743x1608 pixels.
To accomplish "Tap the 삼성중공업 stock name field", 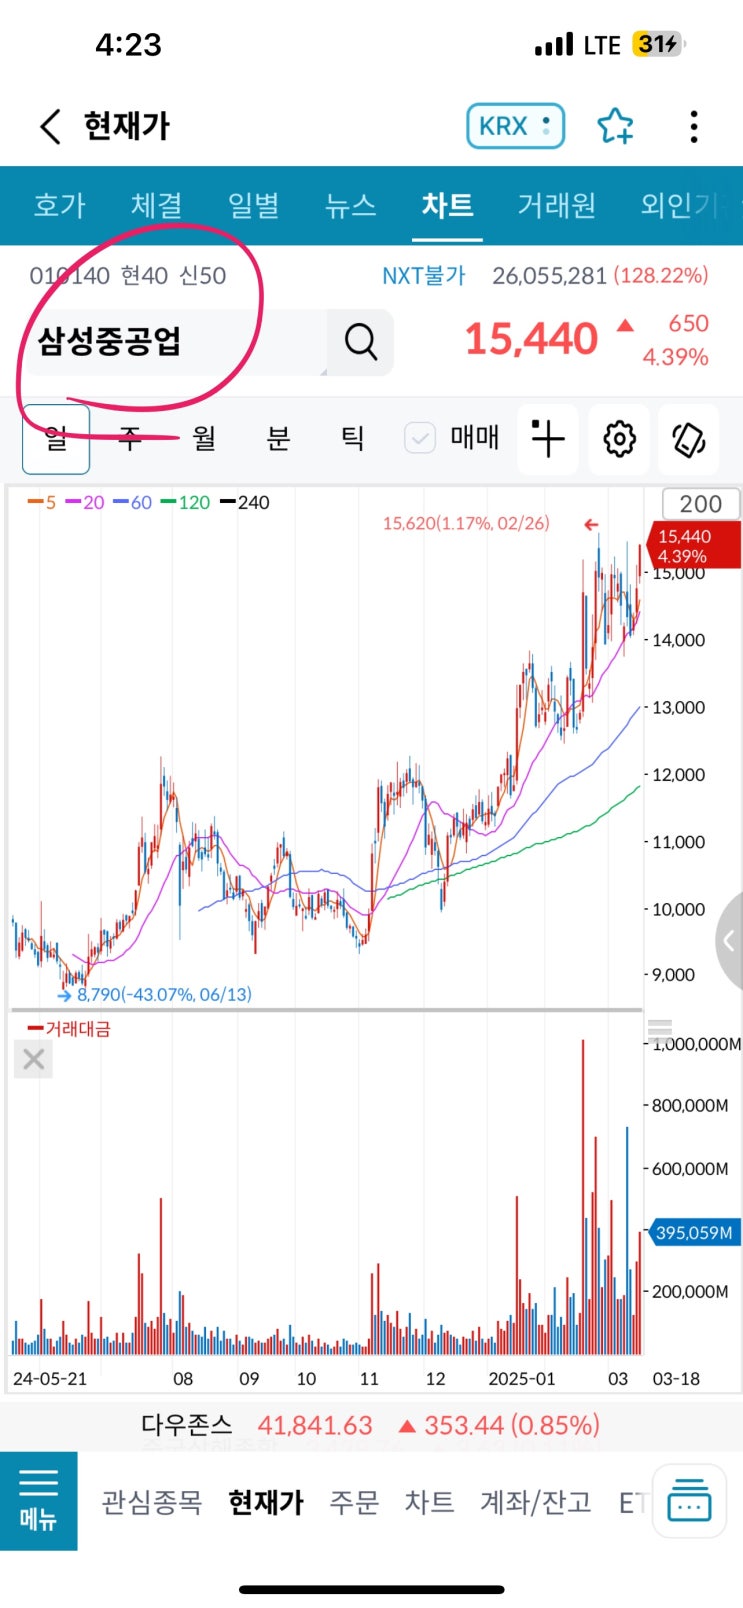I will click(x=175, y=342).
